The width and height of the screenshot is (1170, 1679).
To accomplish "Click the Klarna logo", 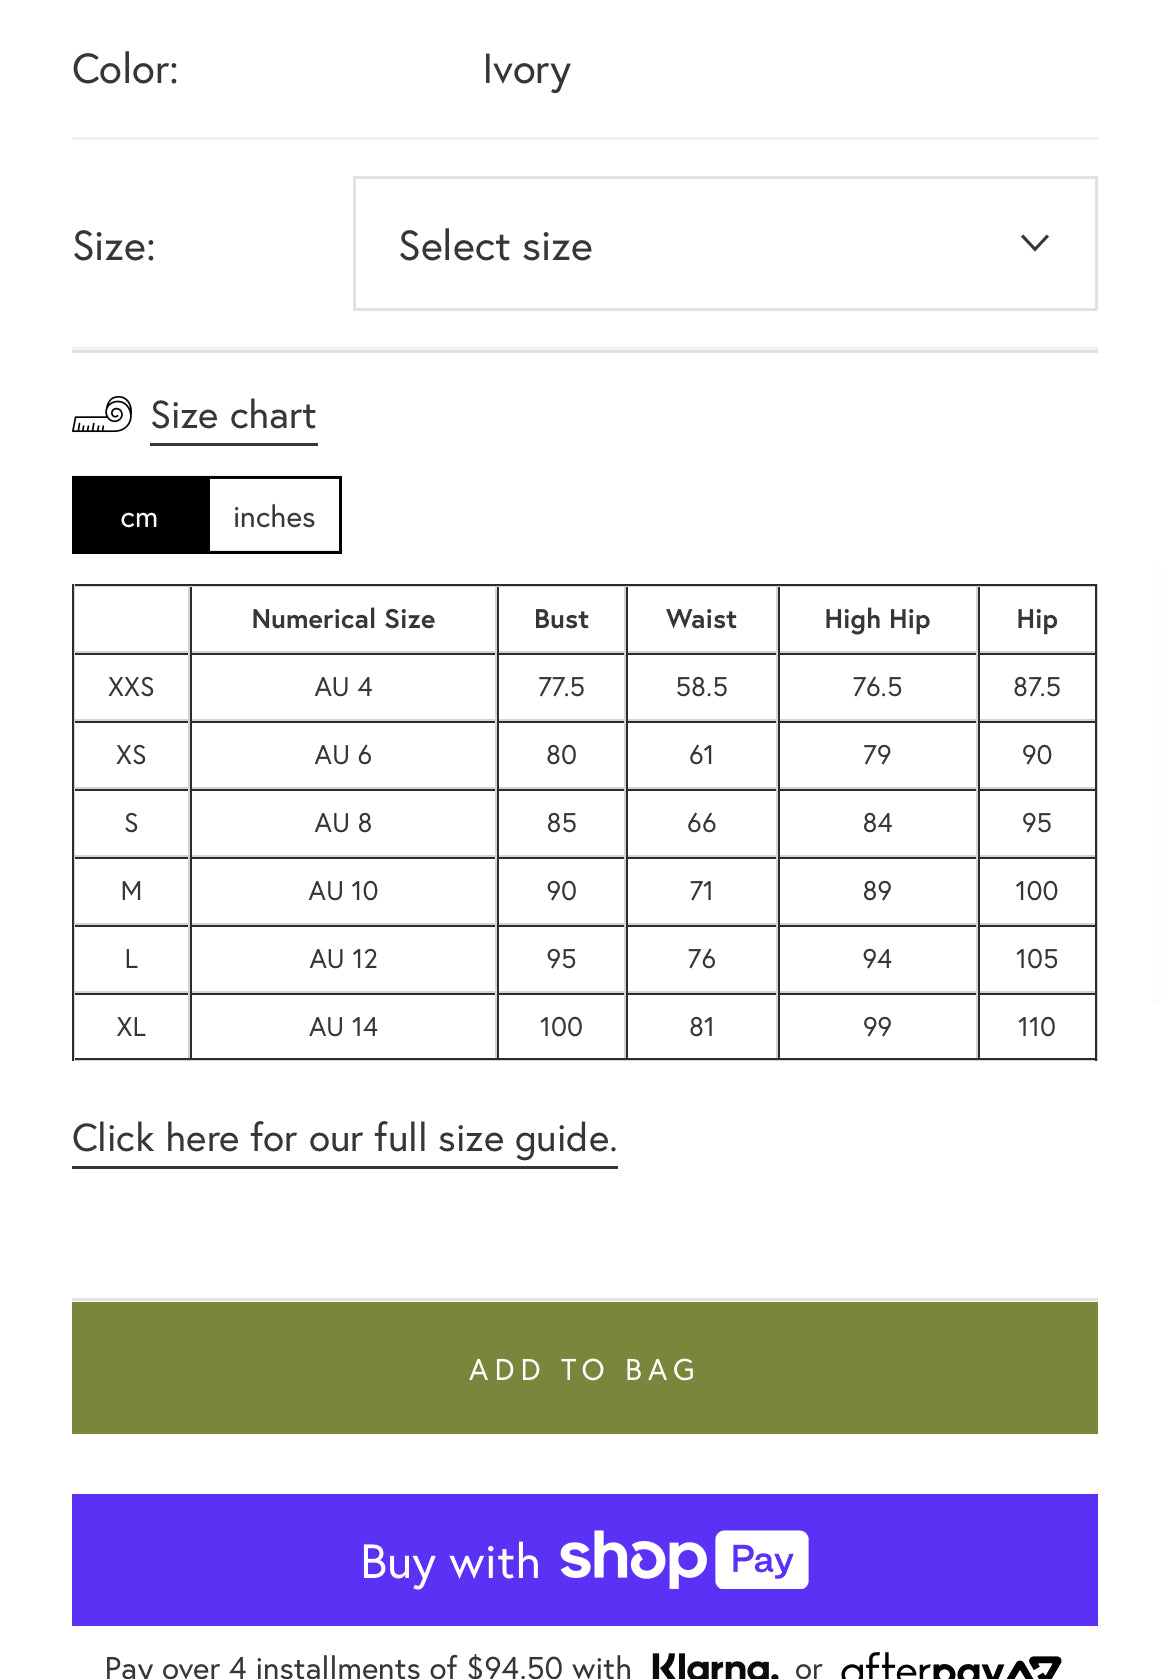I will pos(714,1666).
